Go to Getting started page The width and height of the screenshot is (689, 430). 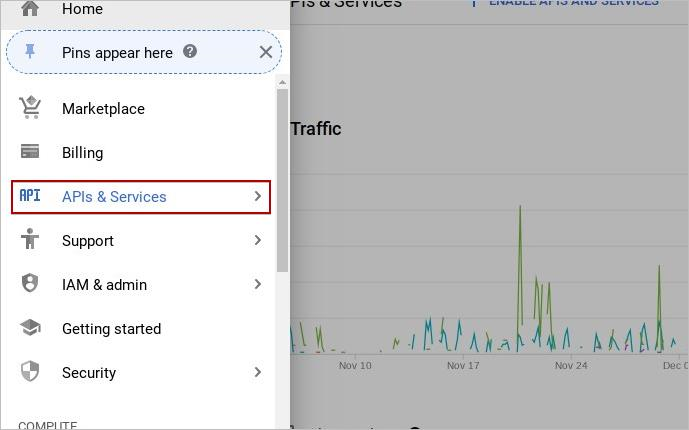point(111,329)
